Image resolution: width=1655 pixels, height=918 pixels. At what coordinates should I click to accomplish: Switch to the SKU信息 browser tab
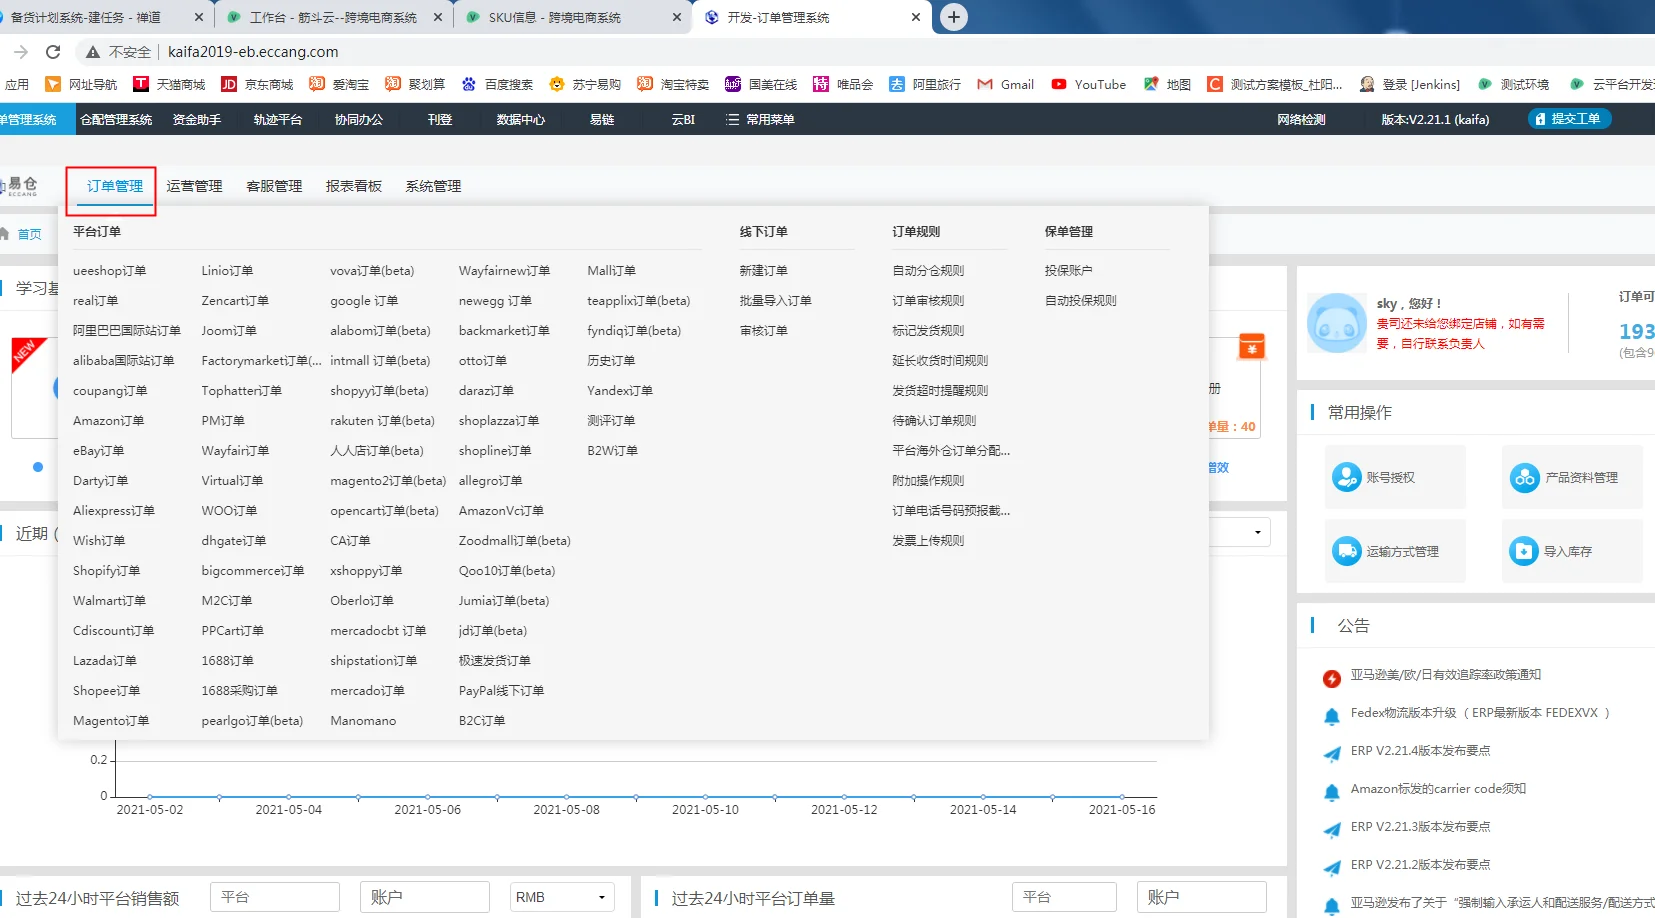coord(572,17)
